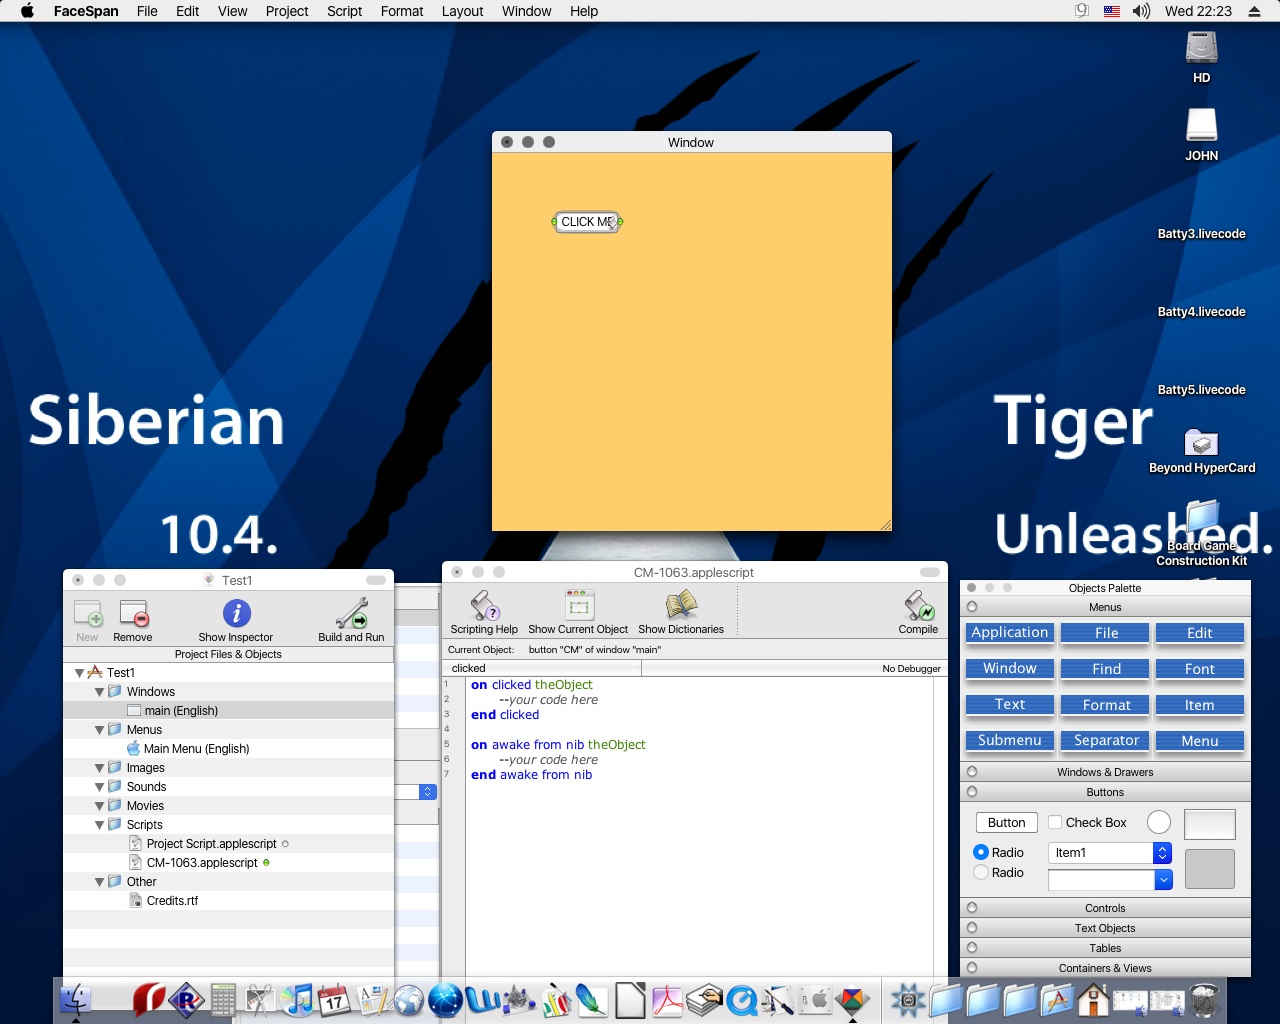Open Scripting Help in the script editor

tap(484, 605)
